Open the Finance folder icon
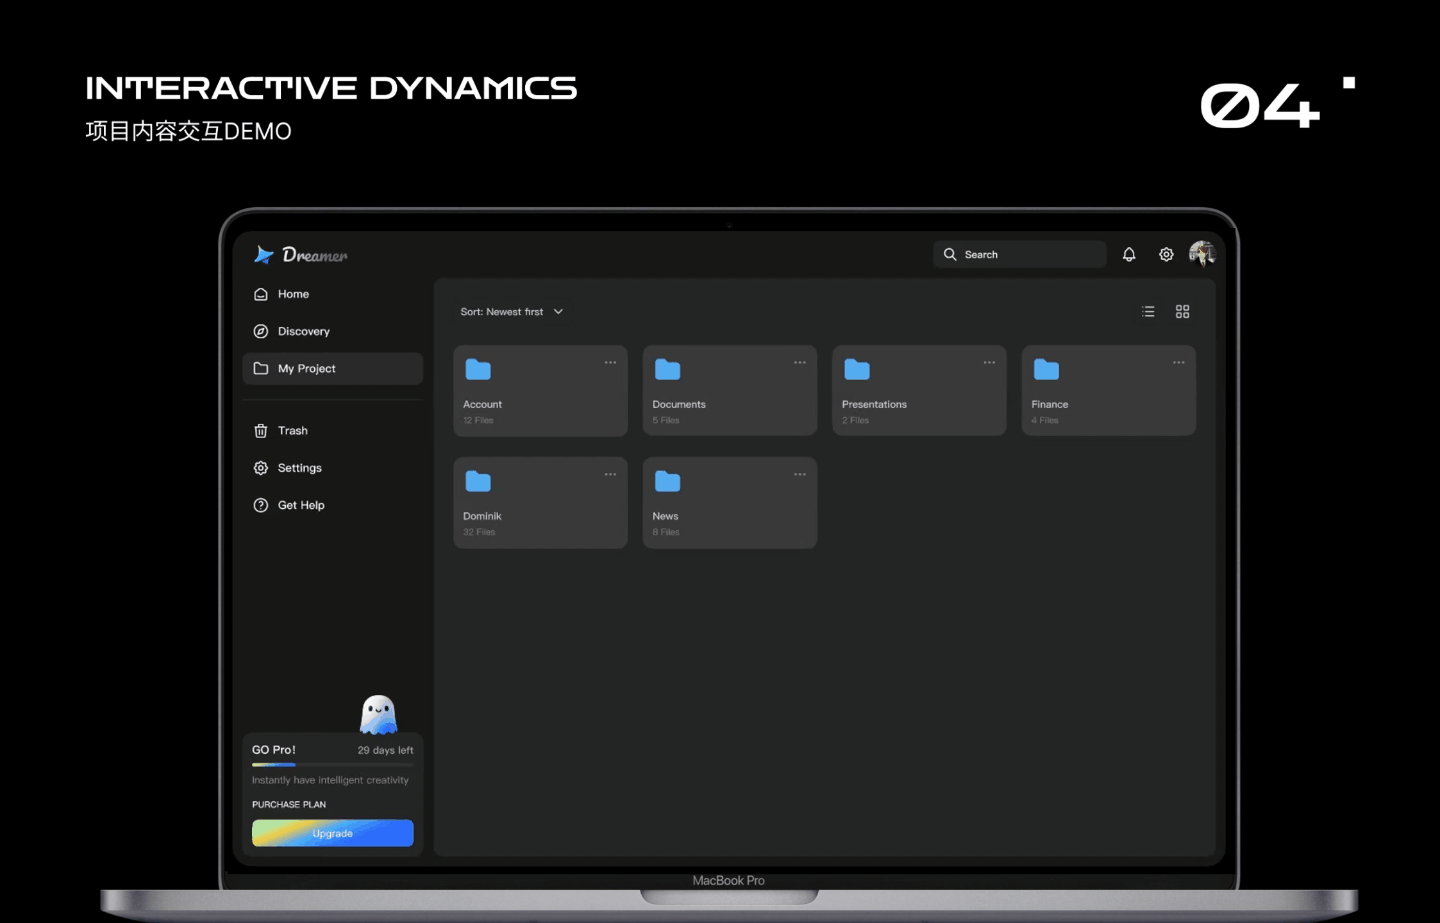The width and height of the screenshot is (1440, 923). click(x=1046, y=370)
